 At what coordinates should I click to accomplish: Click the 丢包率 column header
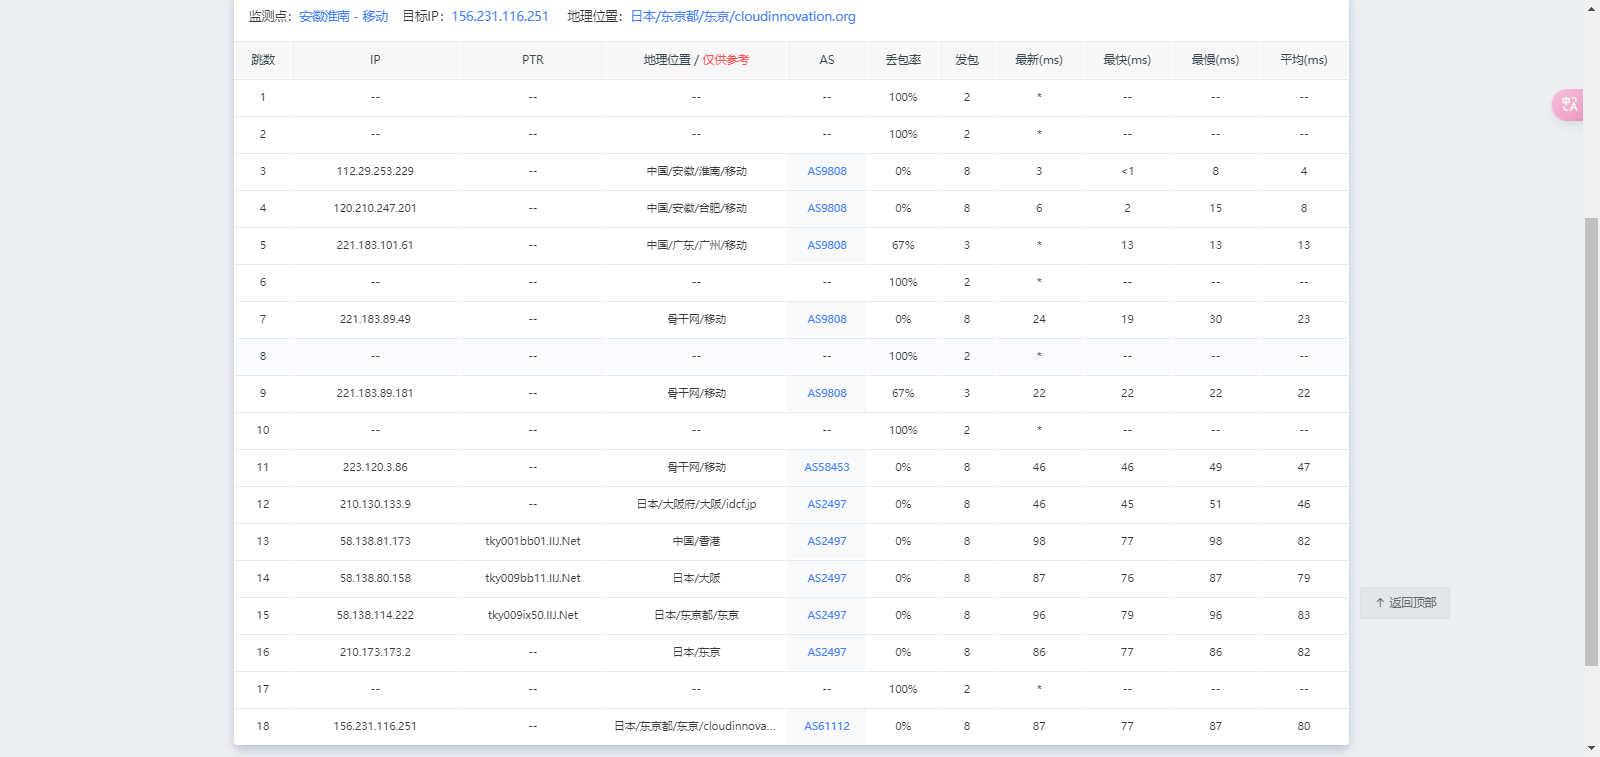(x=902, y=60)
